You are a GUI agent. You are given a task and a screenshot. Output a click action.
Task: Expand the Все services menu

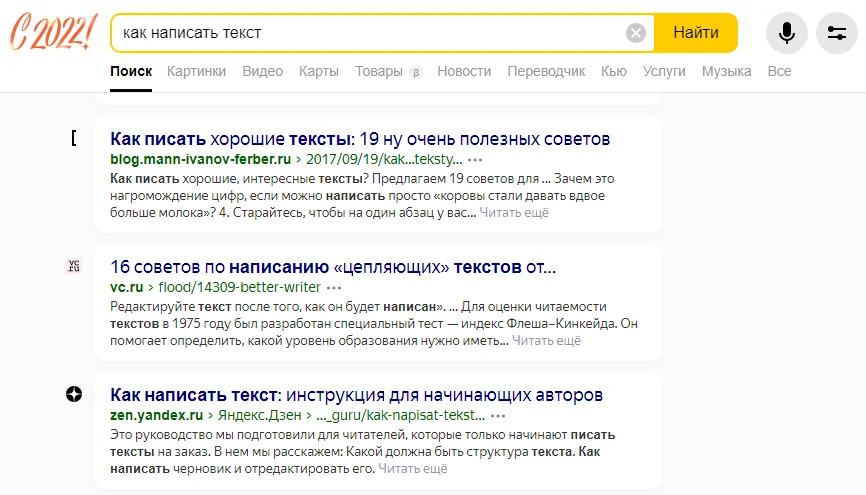pyautogui.click(x=779, y=71)
